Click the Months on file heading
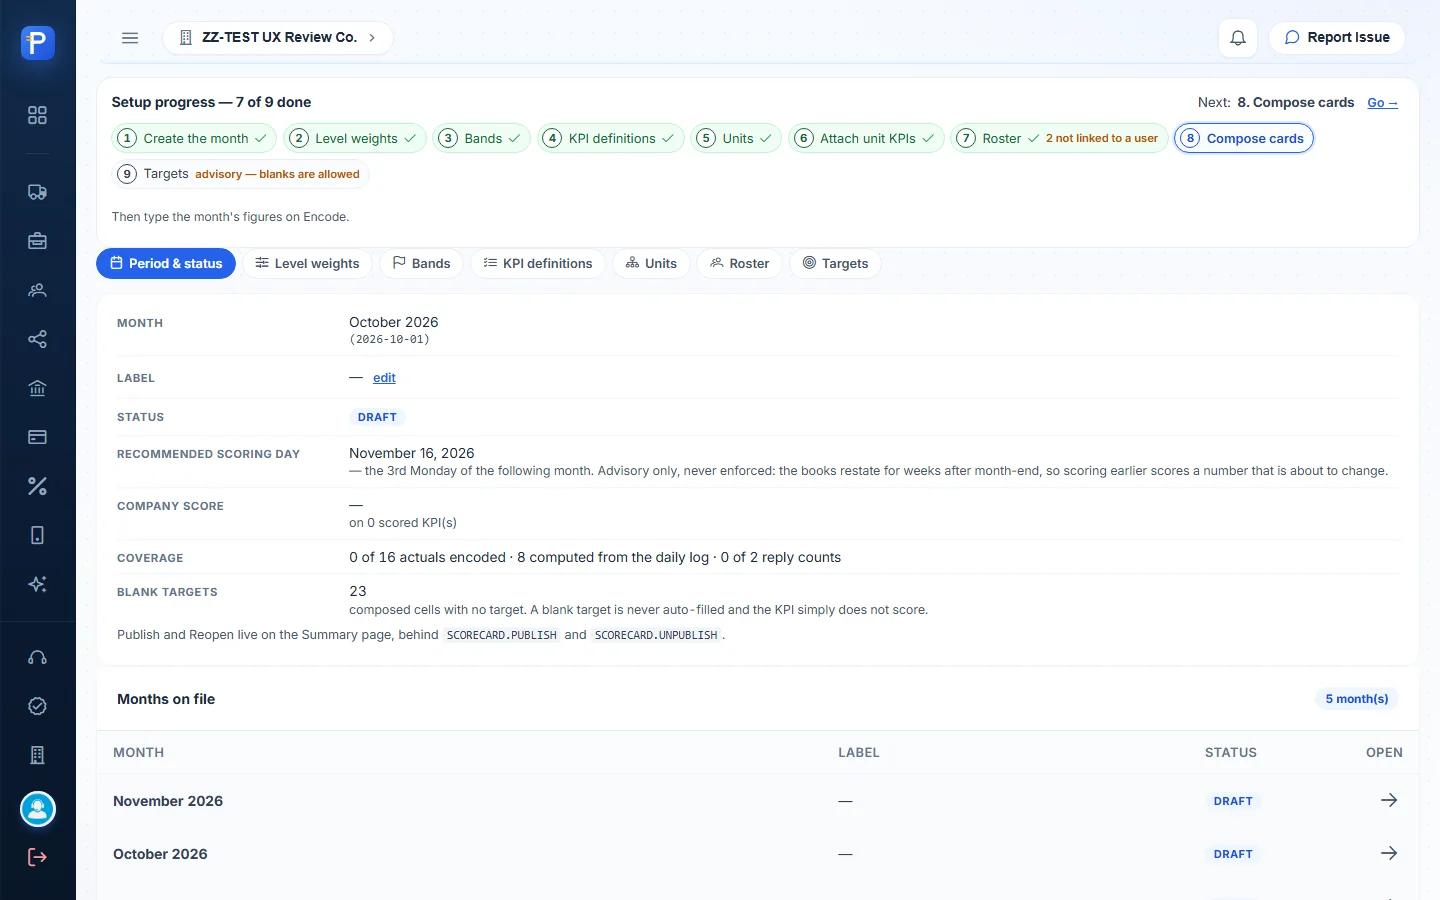 click(x=166, y=699)
